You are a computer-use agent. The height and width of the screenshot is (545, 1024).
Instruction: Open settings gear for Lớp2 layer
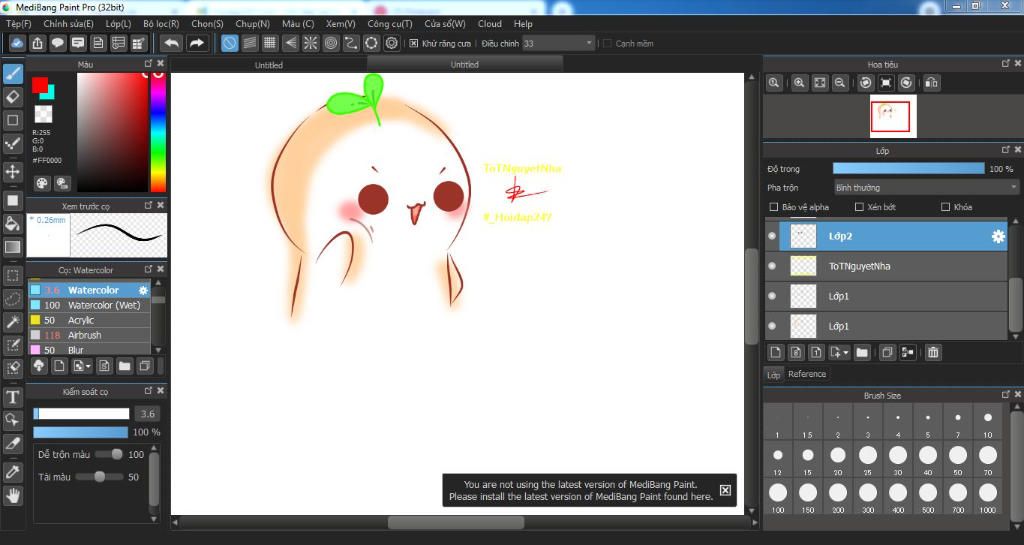point(997,237)
